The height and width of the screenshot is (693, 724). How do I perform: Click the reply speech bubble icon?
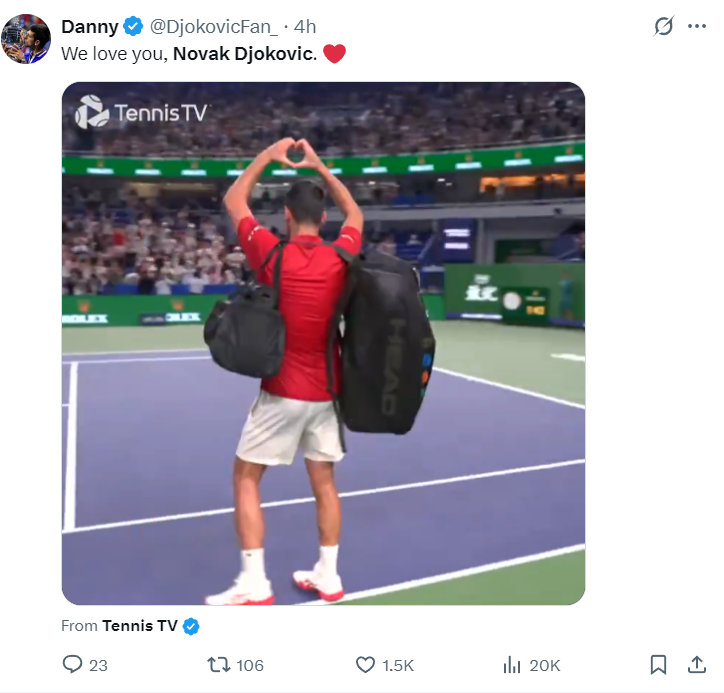pos(72,664)
